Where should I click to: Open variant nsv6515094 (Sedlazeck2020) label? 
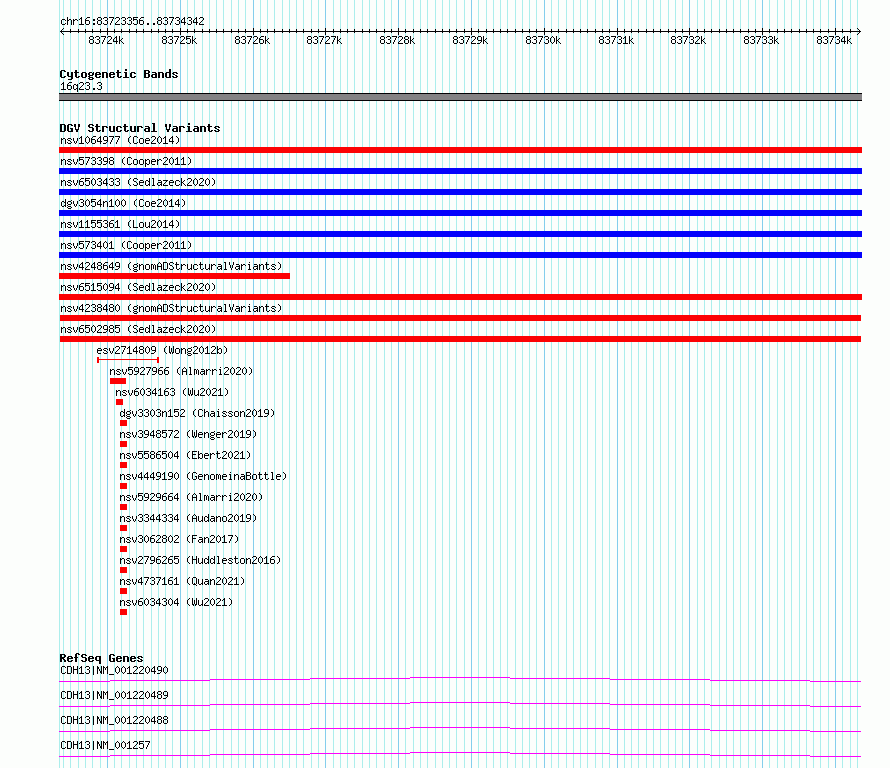138,287
